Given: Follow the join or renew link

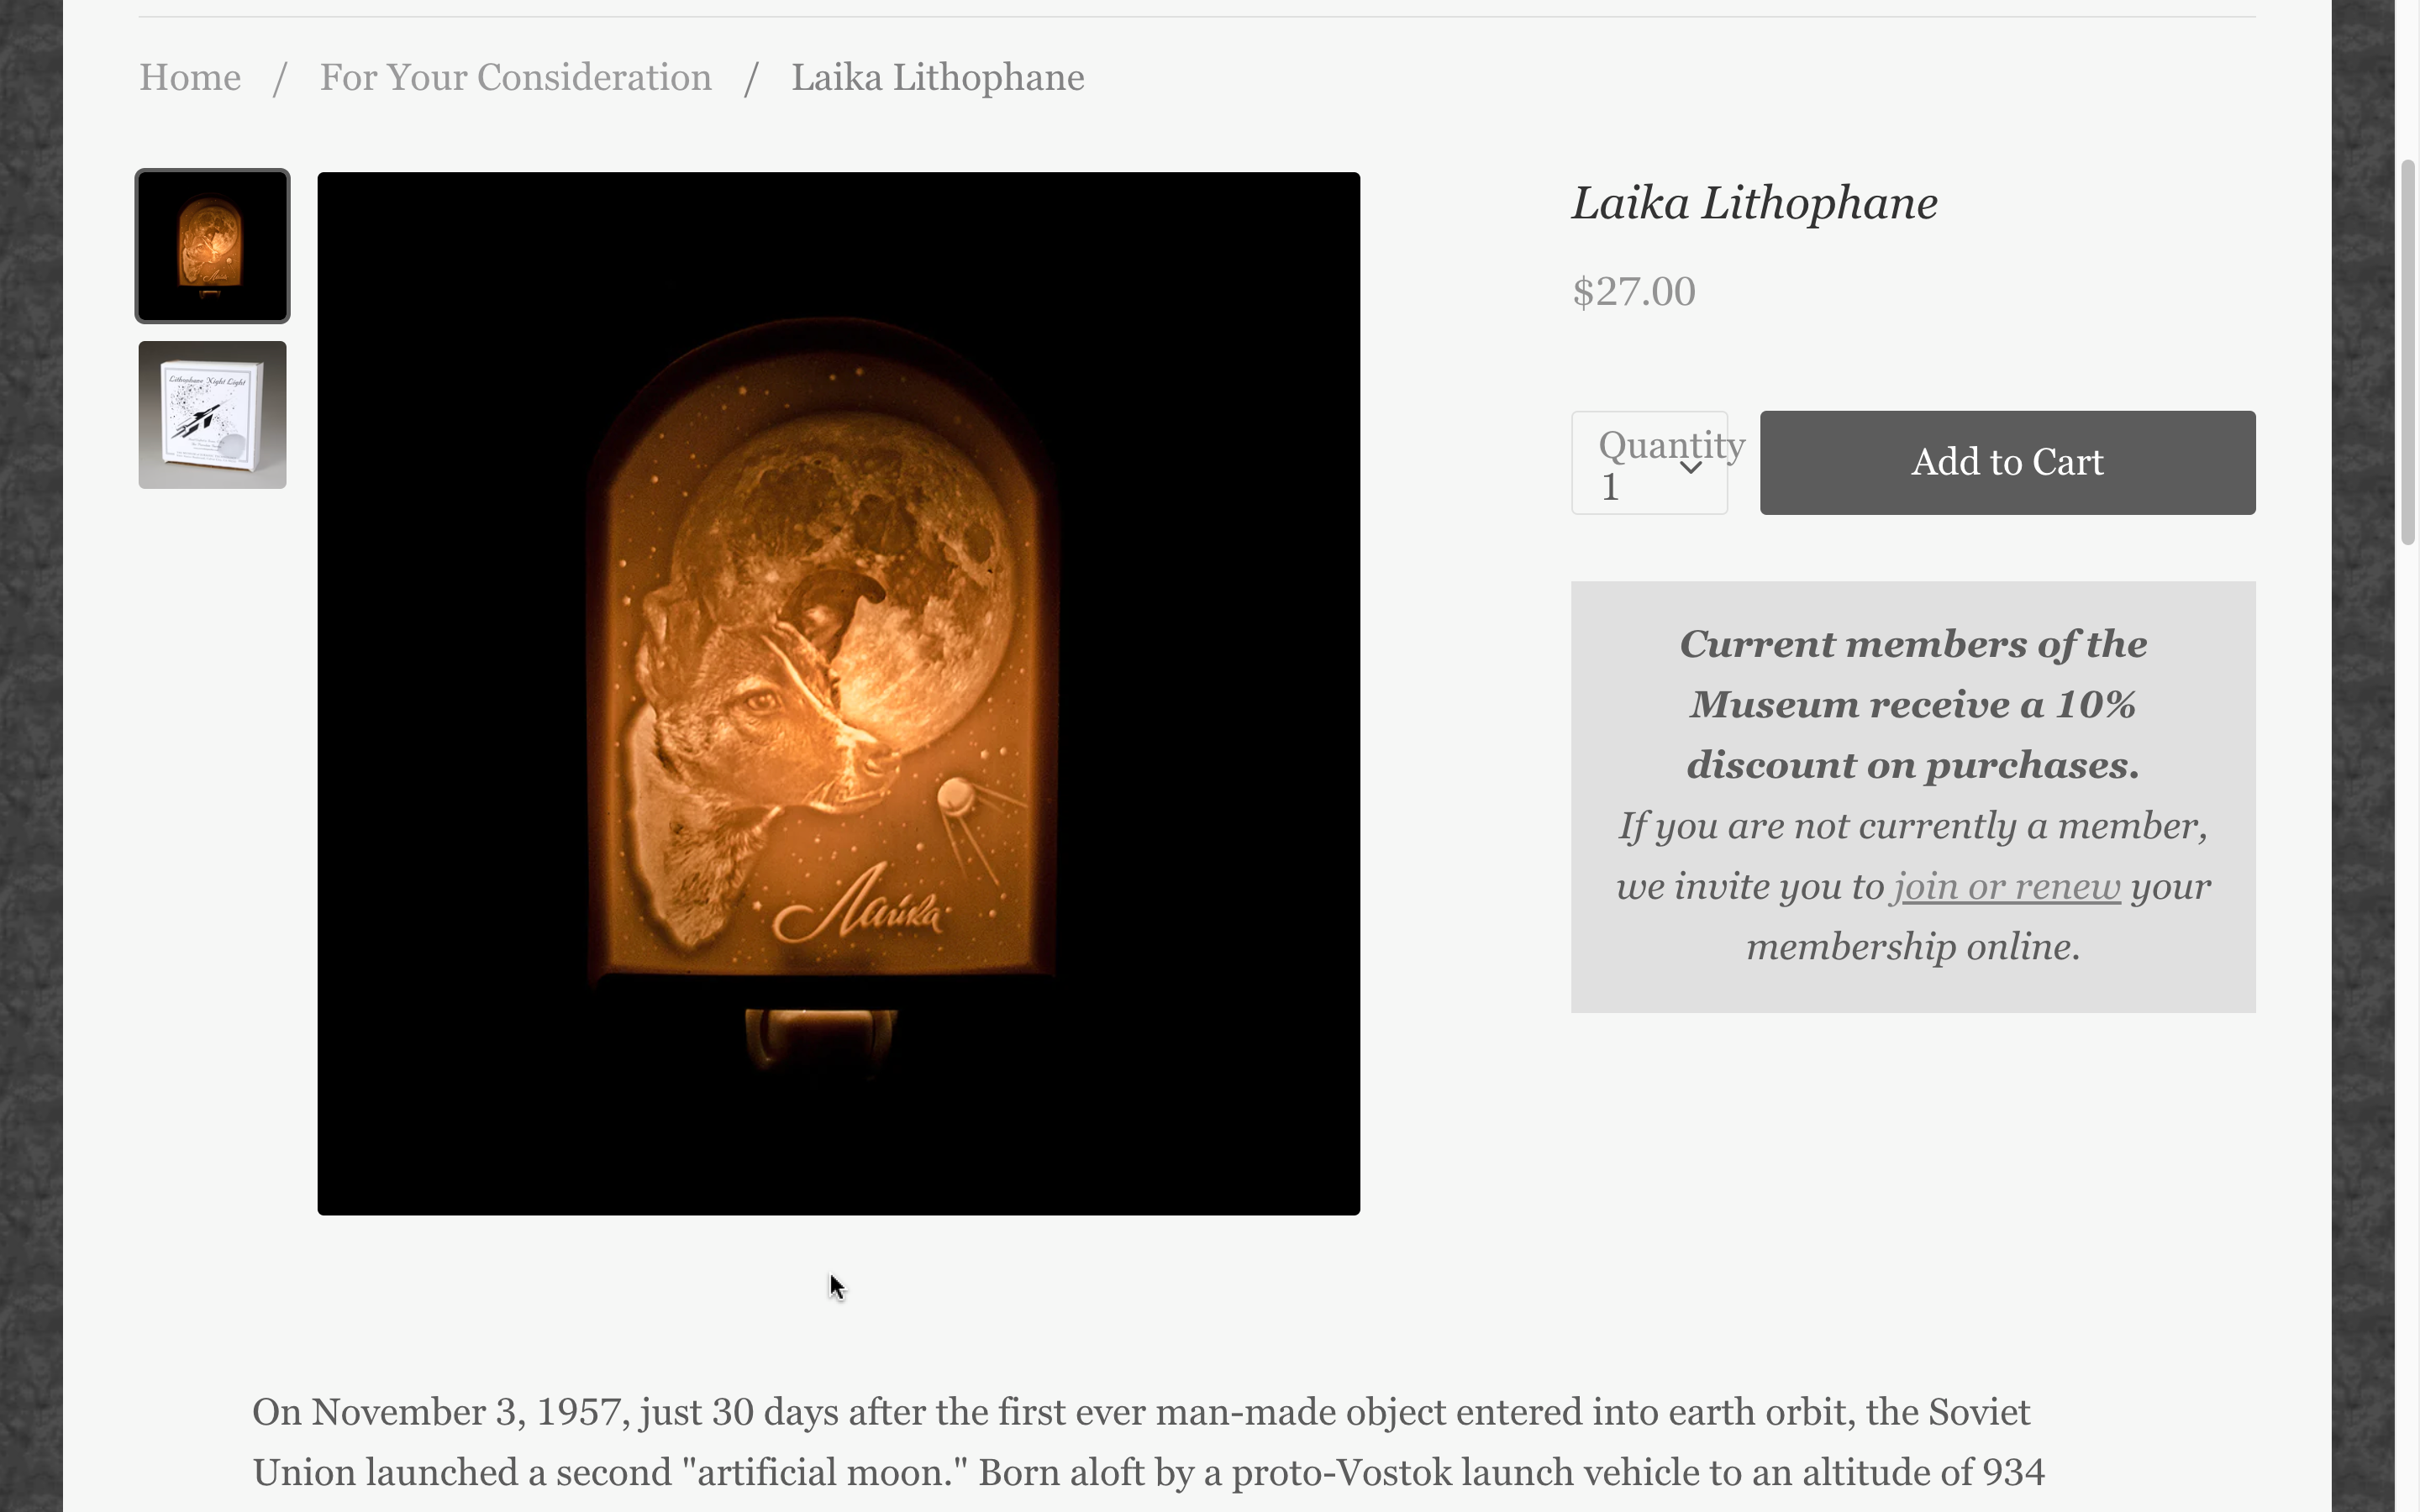Looking at the screenshot, I should [2006, 887].
